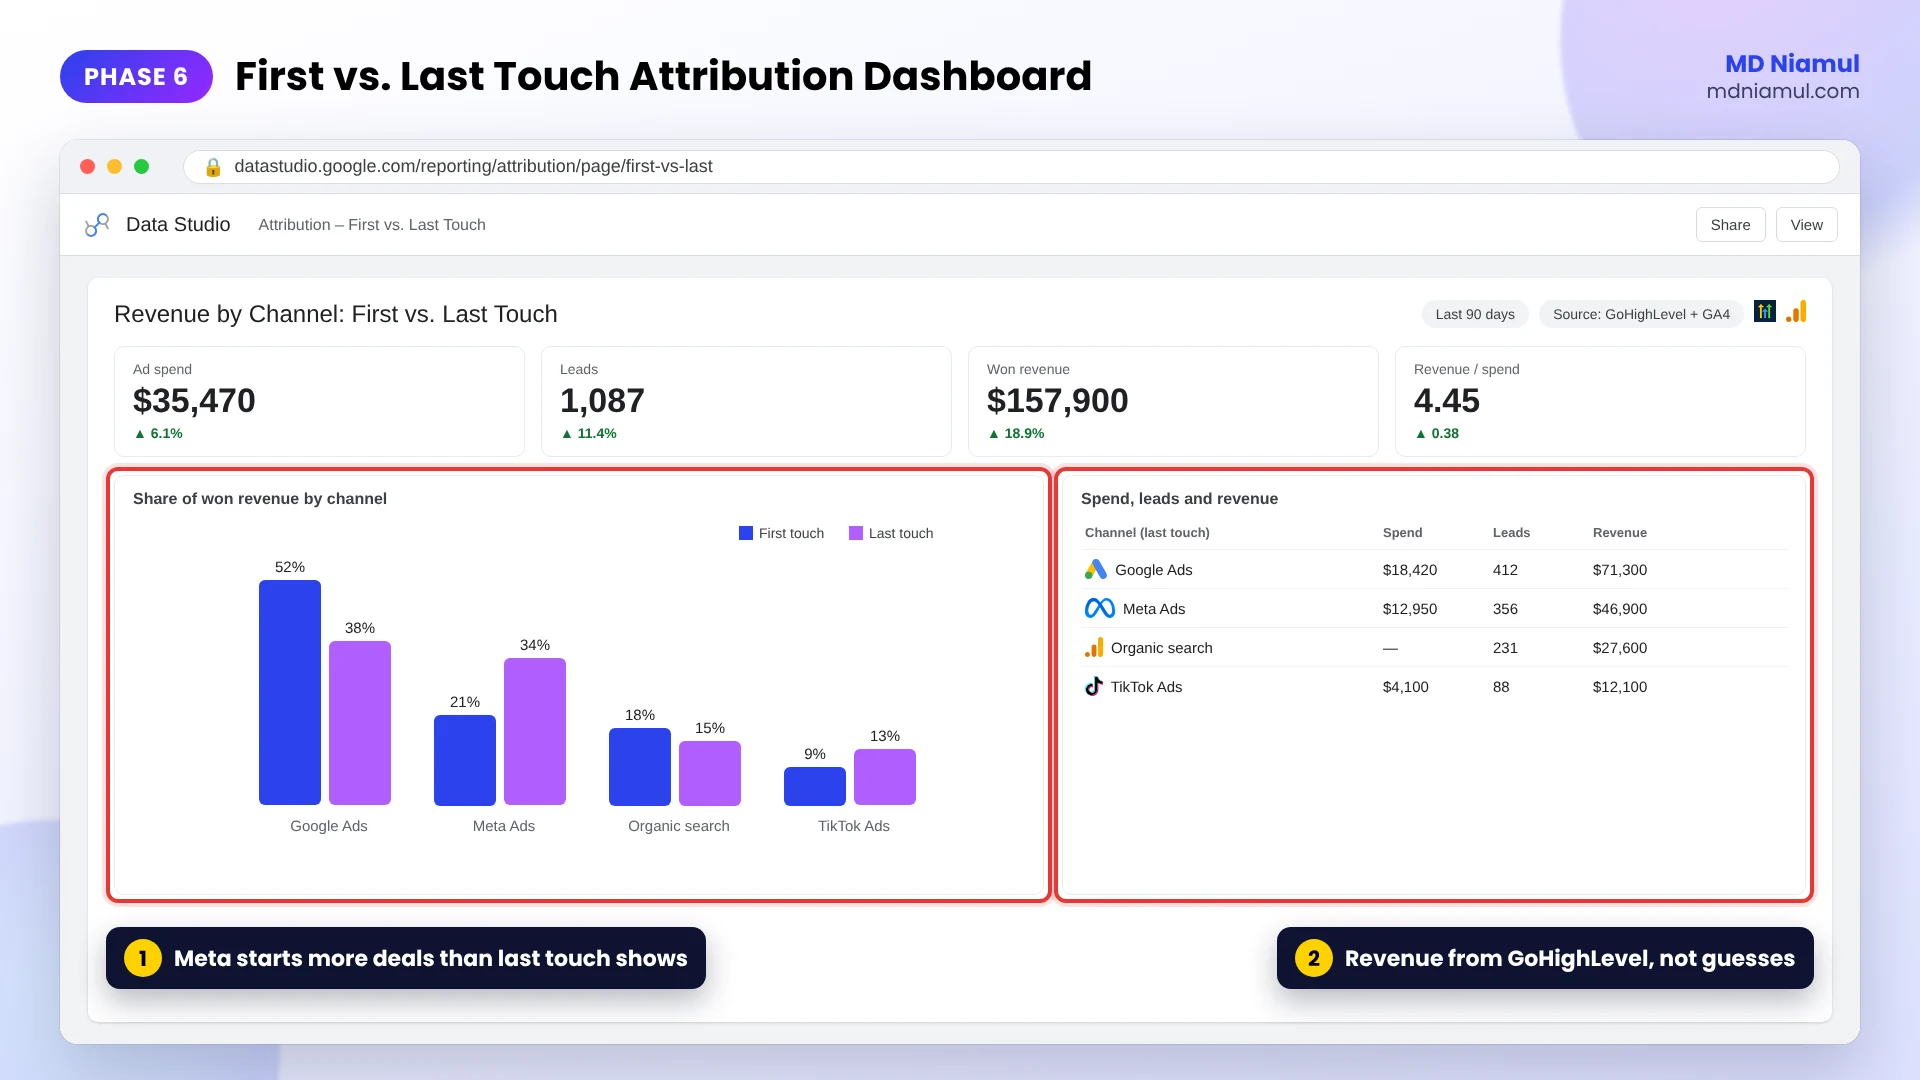Click the Data Studio product name

[x=178, y=225]
